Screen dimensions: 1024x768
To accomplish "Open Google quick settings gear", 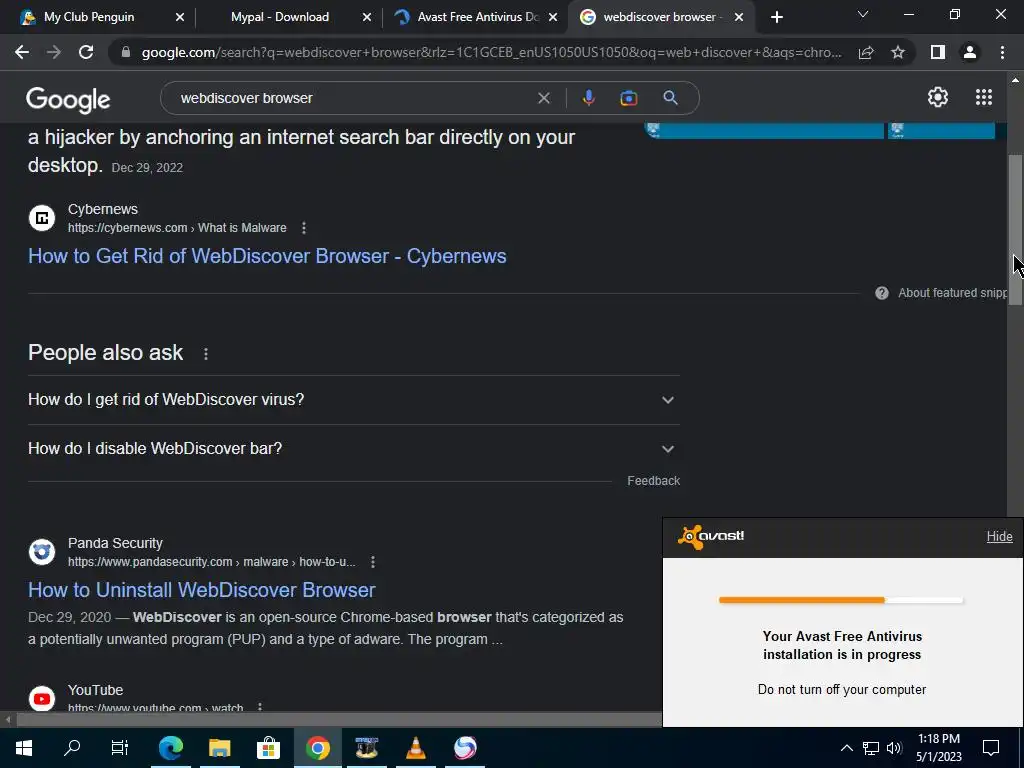I will 938,97.
